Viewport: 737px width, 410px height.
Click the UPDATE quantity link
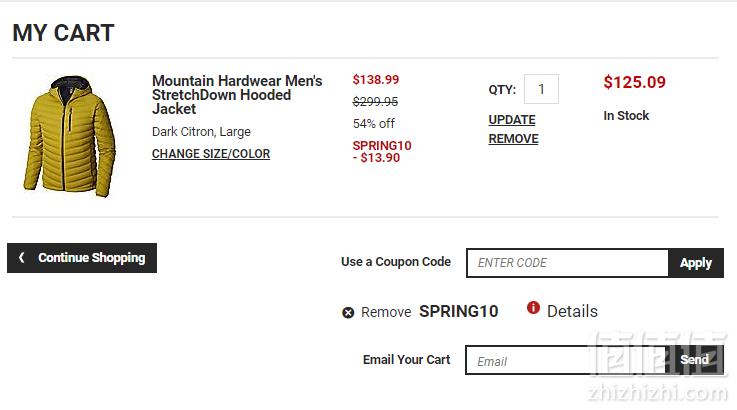(x=512, y=120)
